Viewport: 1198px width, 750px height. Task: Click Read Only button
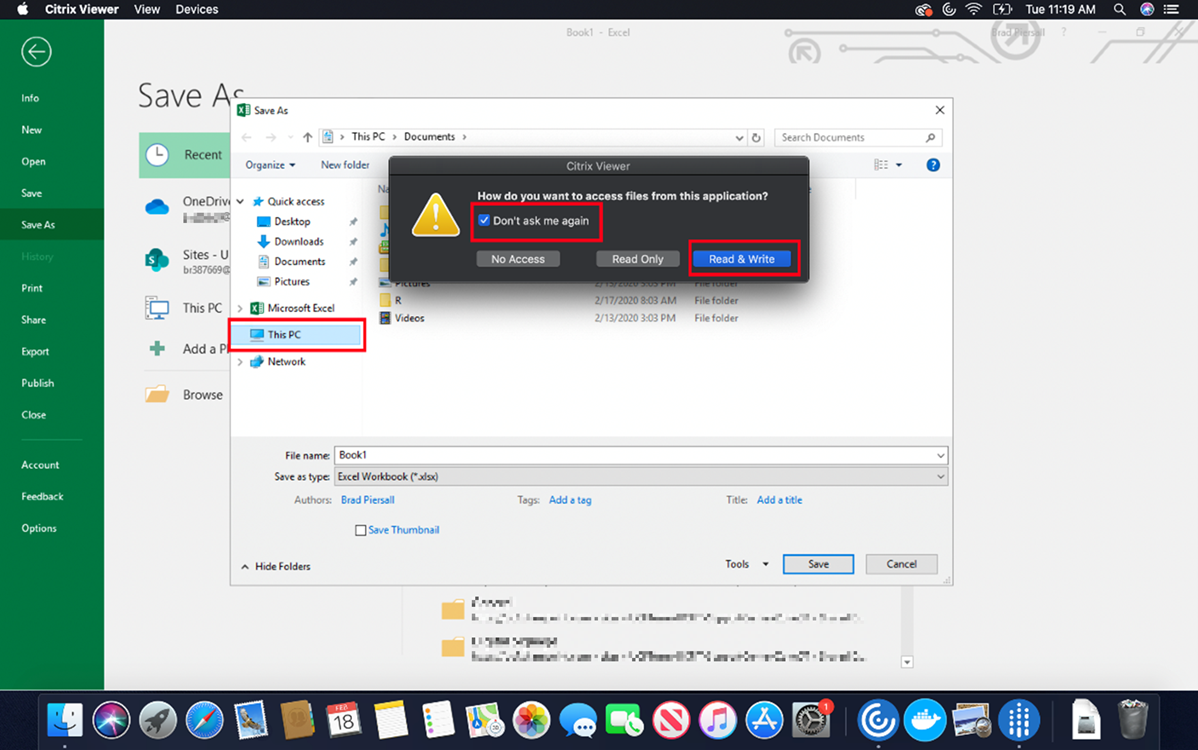coord(637,259)
